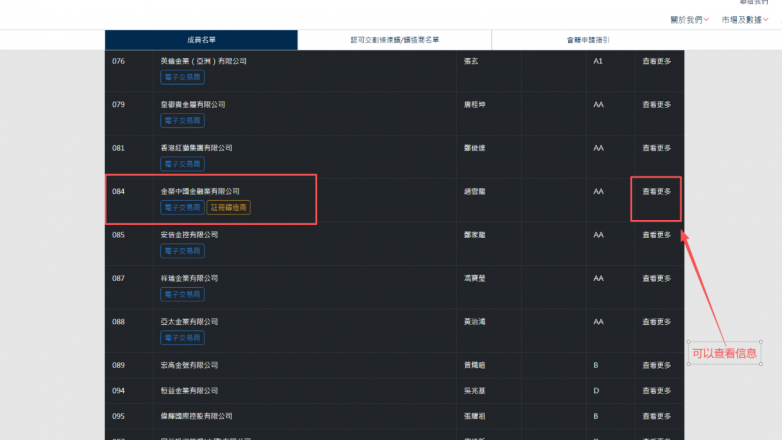
Task: Click the AA grade in row 079
Action: 598,105
